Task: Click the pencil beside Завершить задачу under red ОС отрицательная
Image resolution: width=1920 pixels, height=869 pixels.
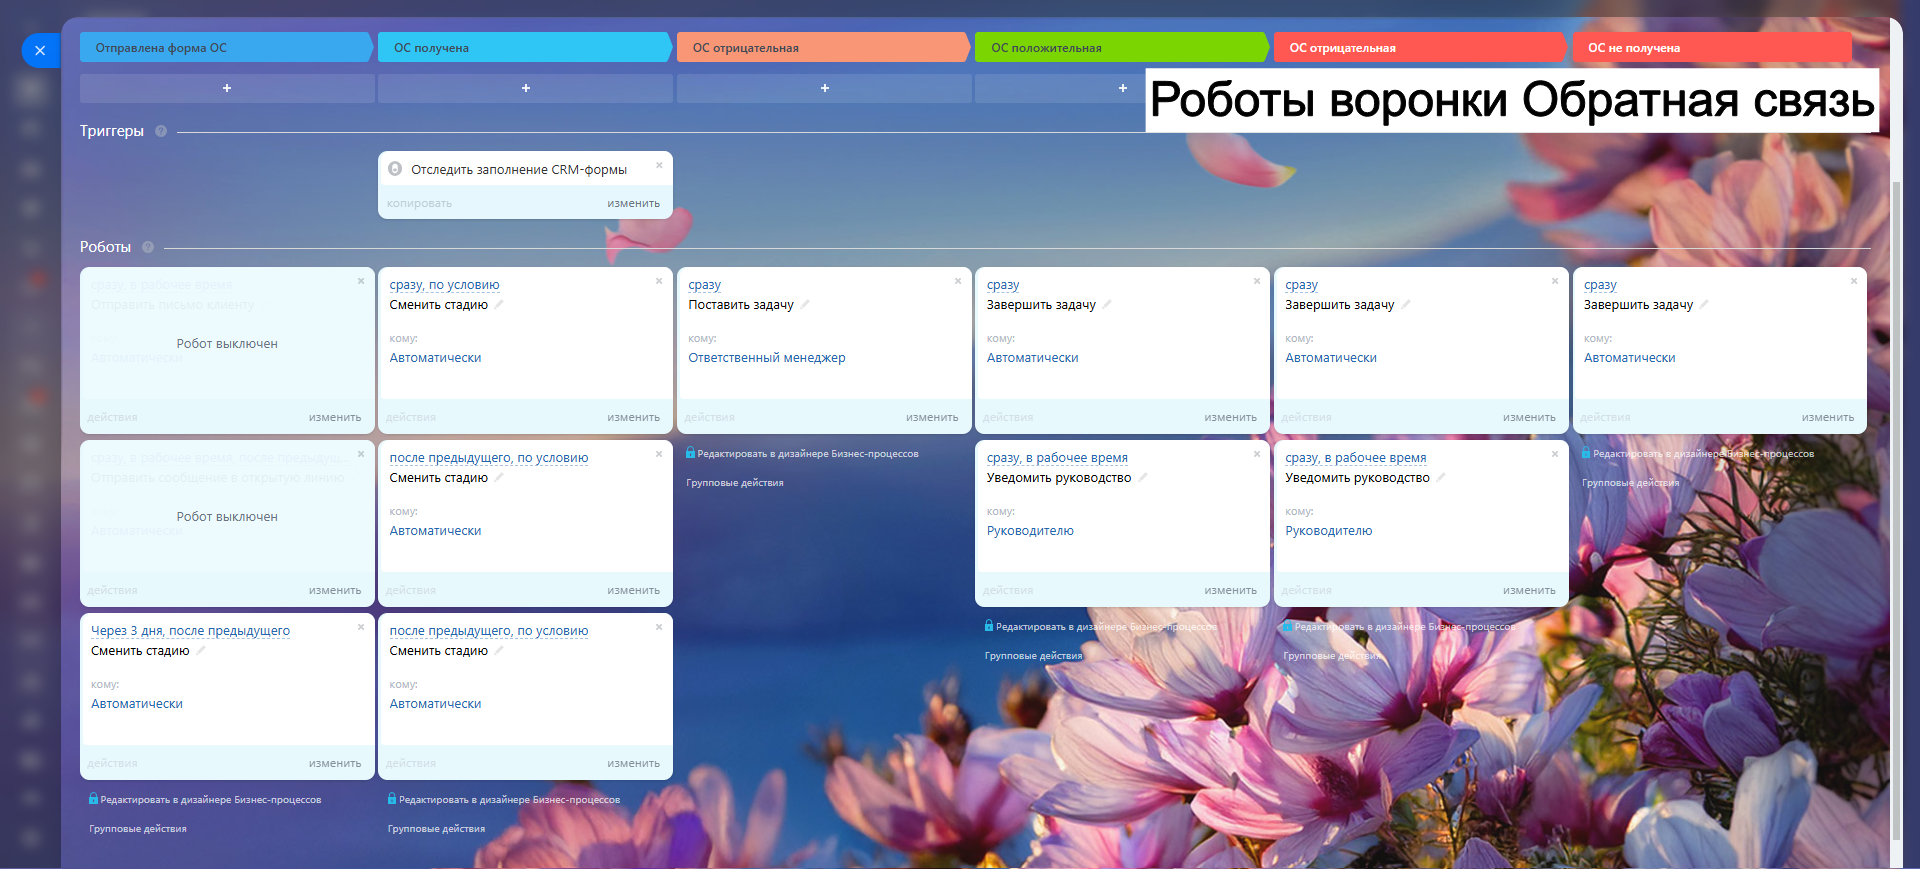Action: (x=1406, y=304)
